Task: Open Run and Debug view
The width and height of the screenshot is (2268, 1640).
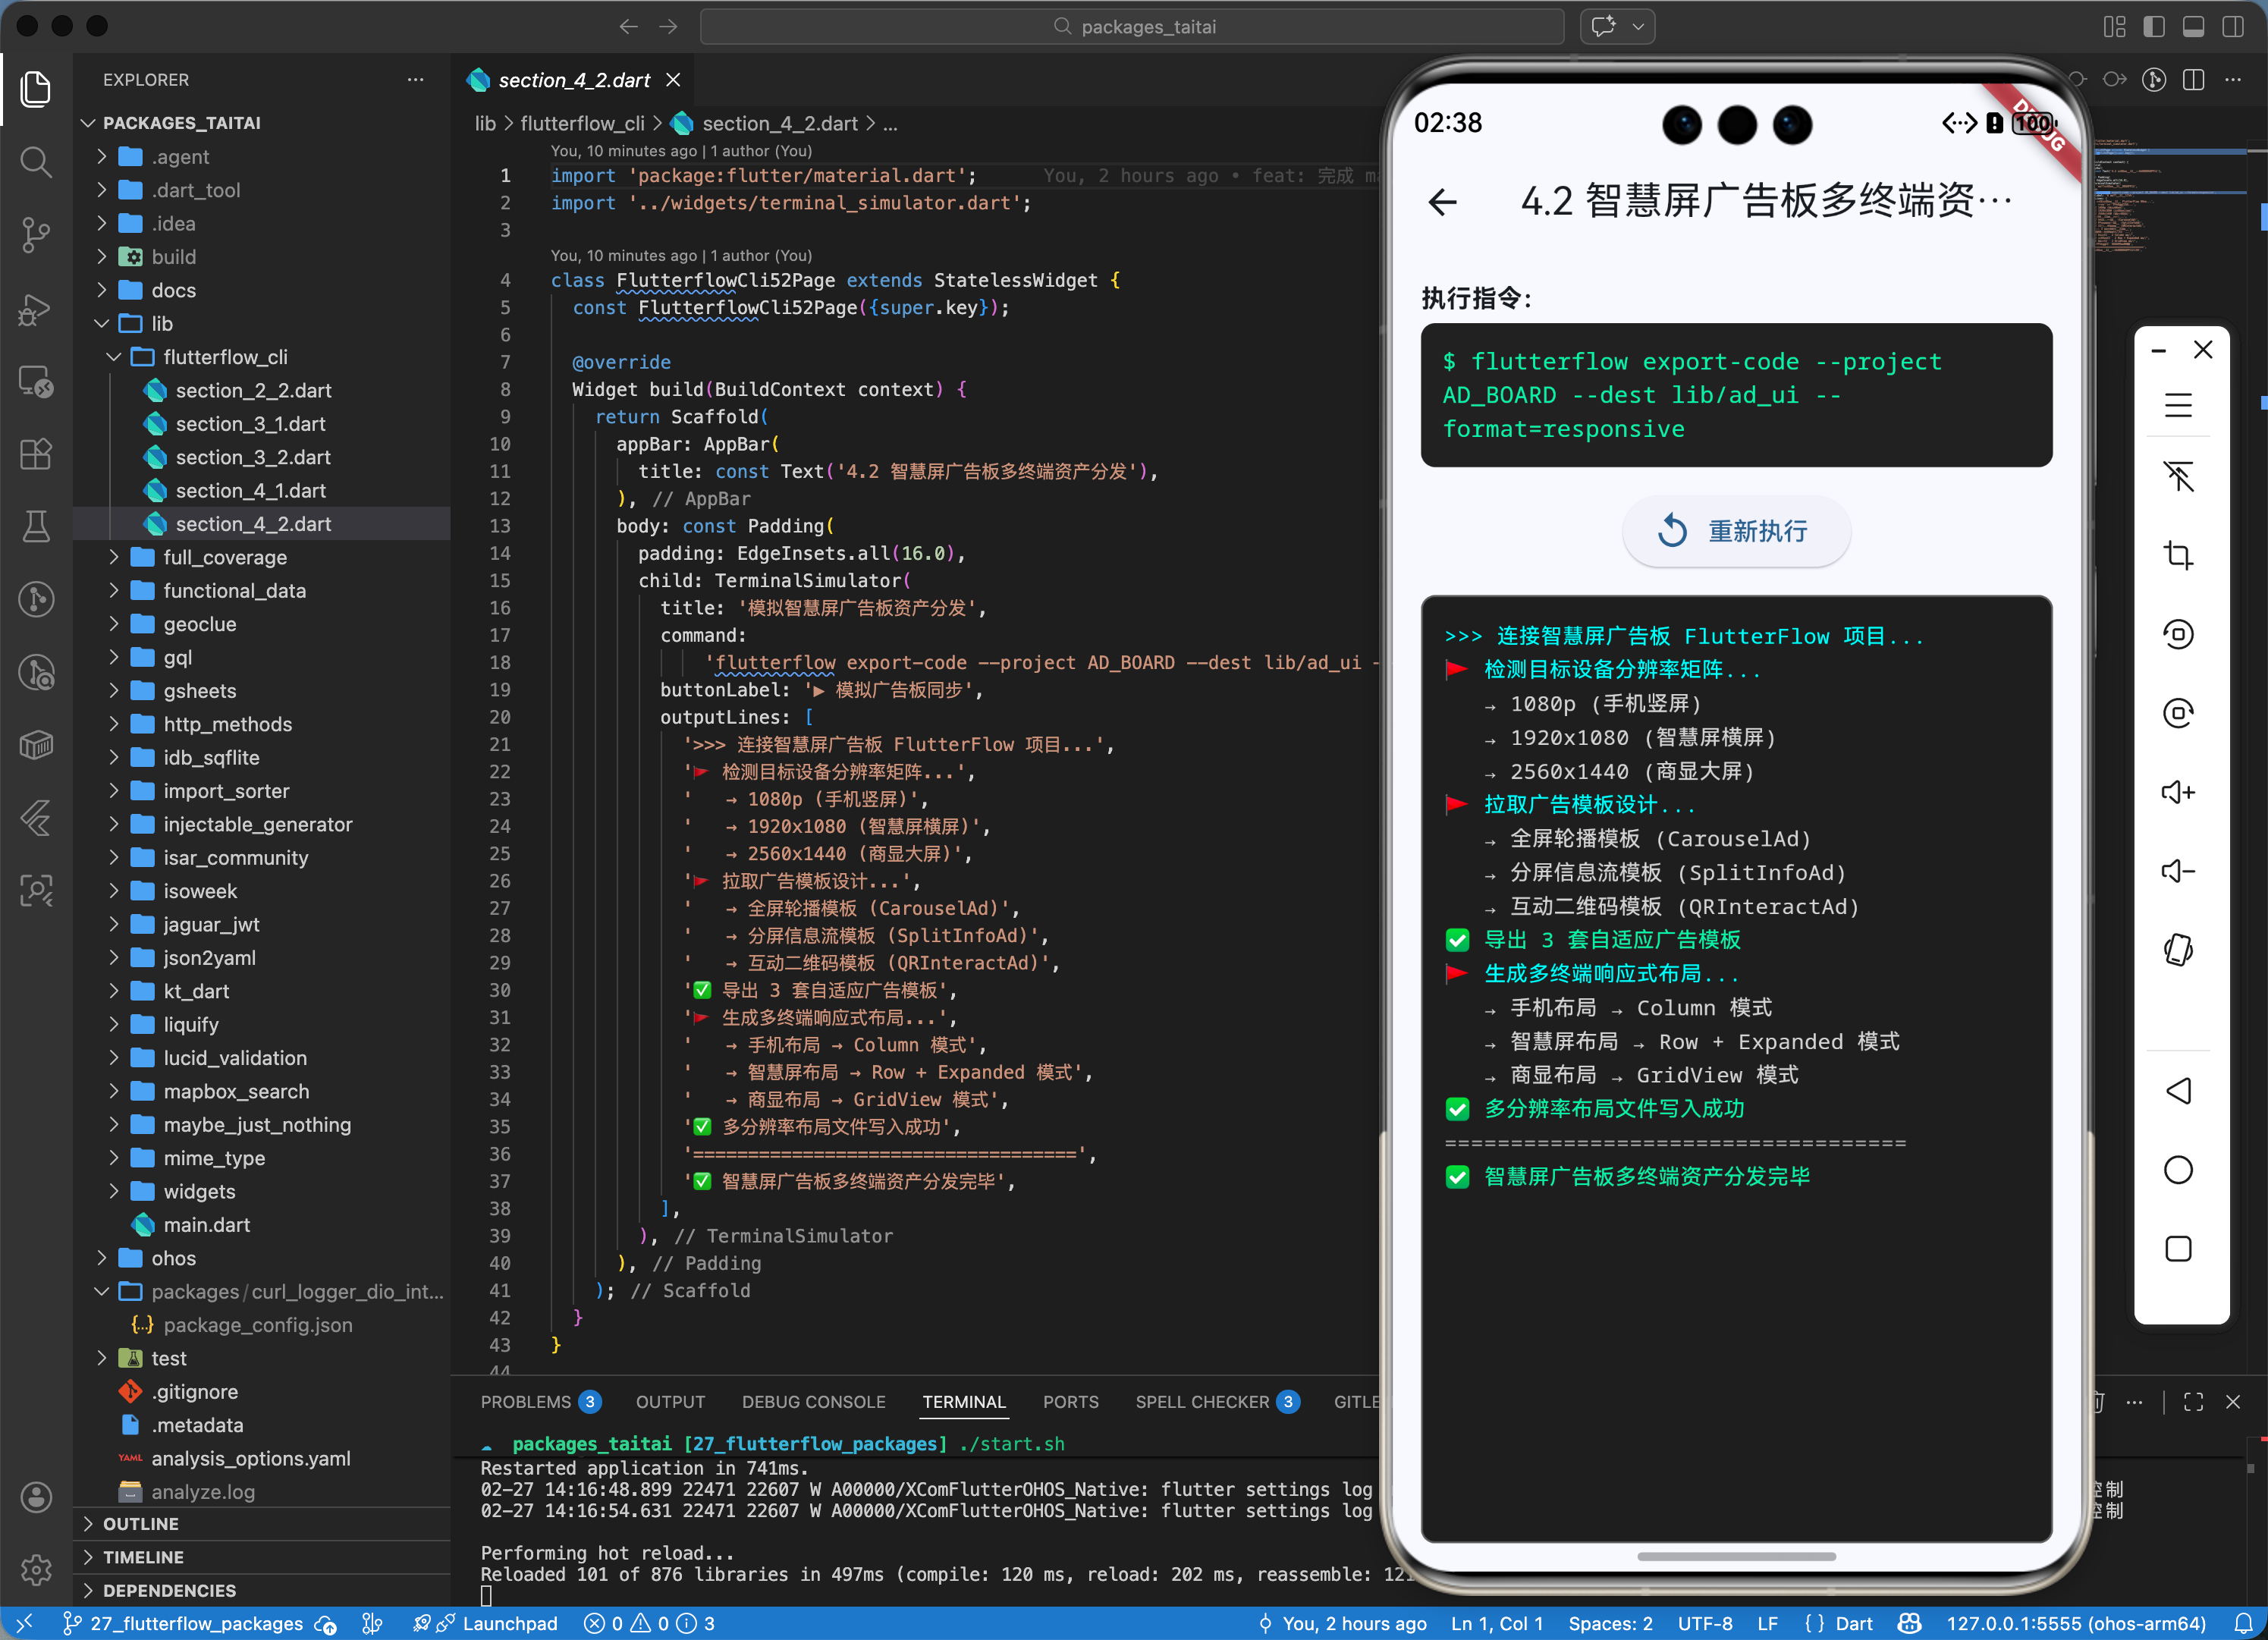Action: tap(36, 309)
